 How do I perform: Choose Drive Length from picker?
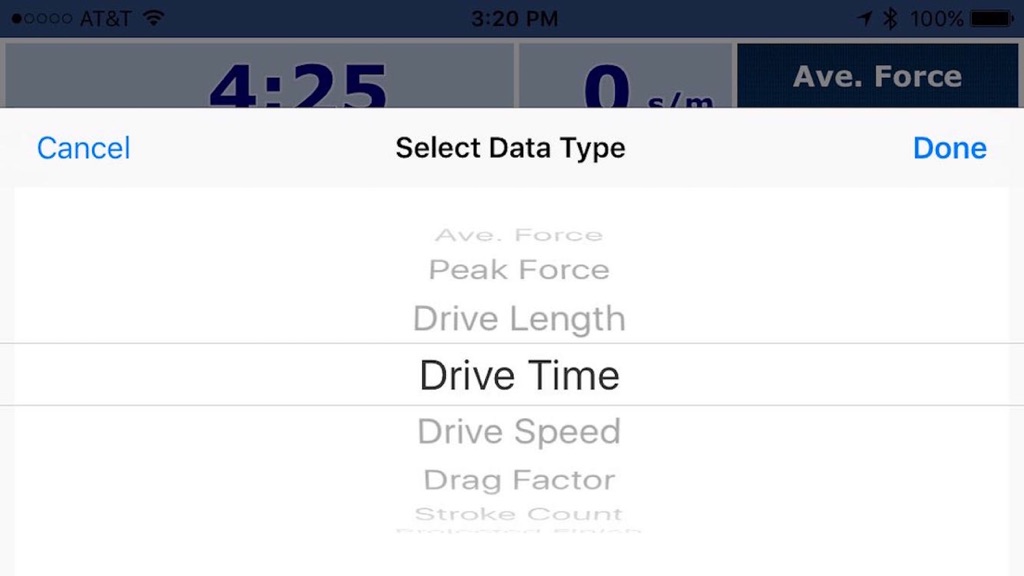point(519,319)
